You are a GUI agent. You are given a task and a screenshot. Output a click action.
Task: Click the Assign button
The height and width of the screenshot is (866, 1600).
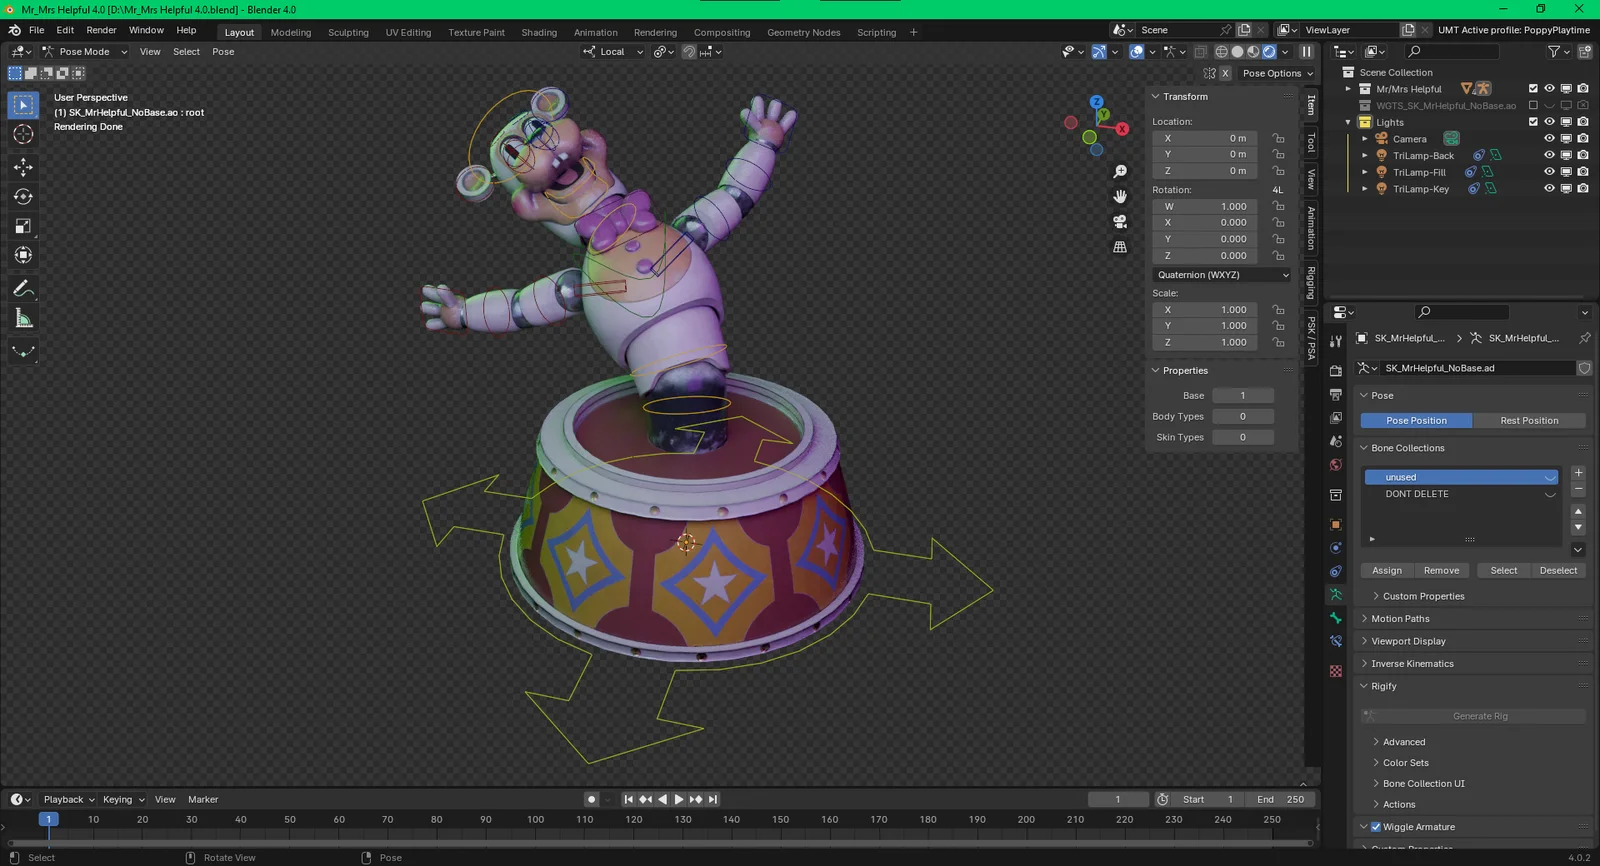click(1387, 571)
